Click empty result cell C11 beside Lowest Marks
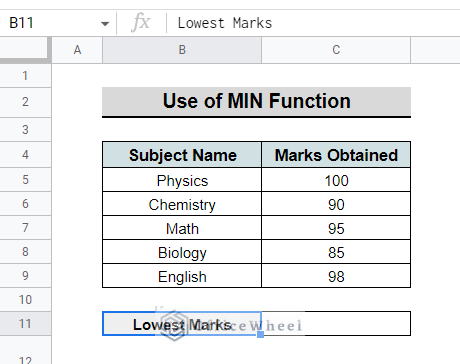Viewport: 460px width, 364px height. [336, 324]
